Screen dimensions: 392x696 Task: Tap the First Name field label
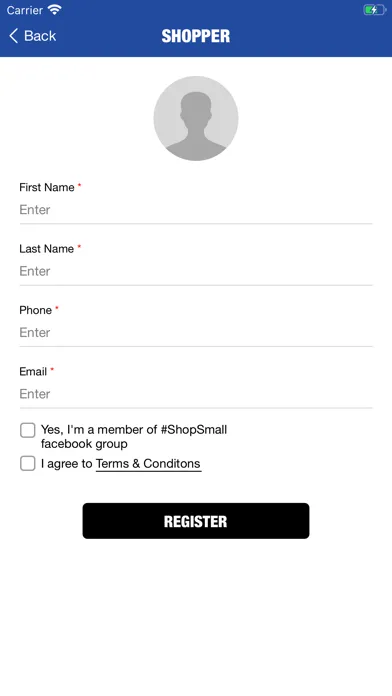[47, 187]
